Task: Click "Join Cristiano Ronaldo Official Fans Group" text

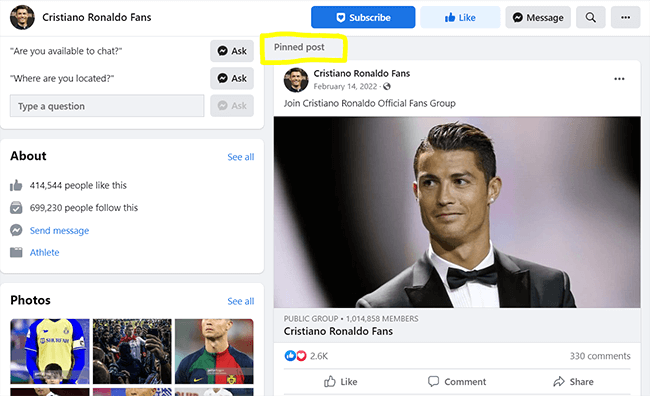Action: click(x=369, y=103)
